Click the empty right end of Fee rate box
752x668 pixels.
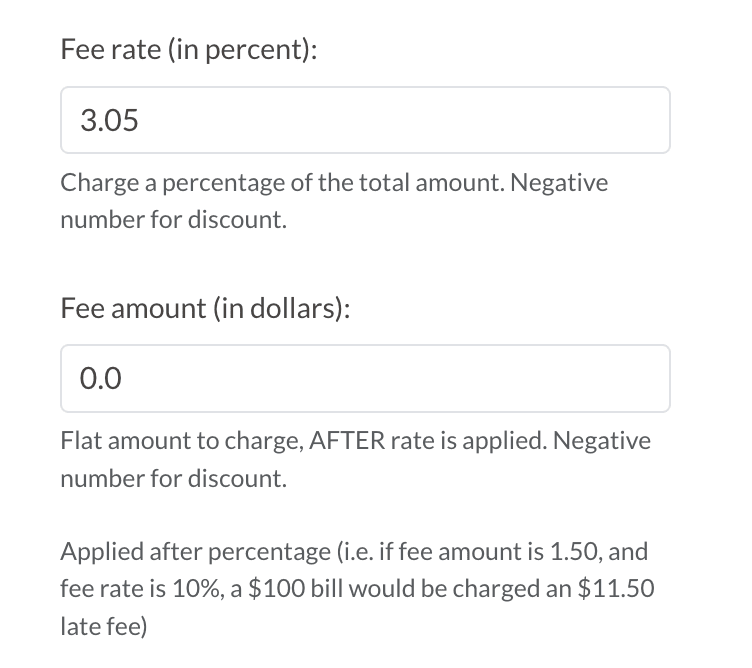[x=620, y=120]
